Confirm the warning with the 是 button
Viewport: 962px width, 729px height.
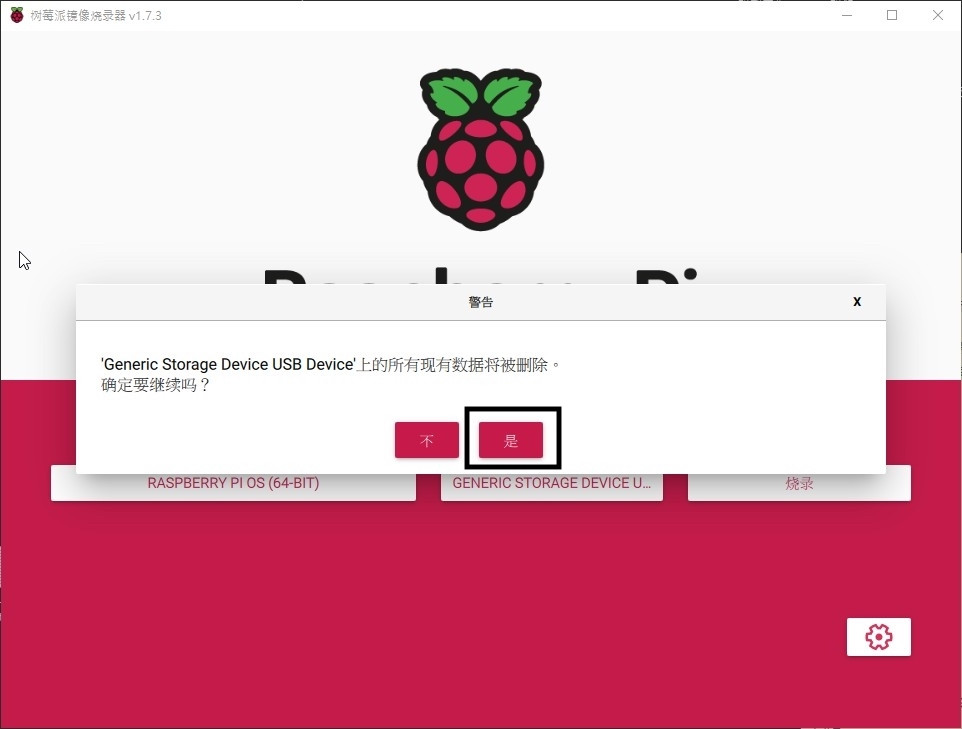click(x=510, y=440)
